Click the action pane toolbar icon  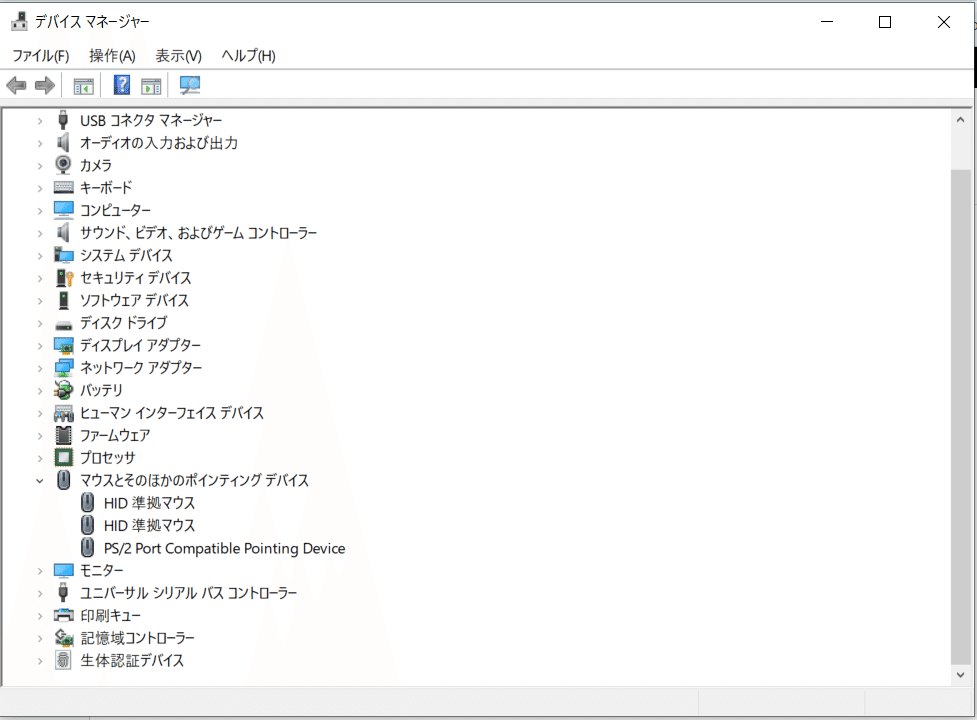[x=151, y=86]
